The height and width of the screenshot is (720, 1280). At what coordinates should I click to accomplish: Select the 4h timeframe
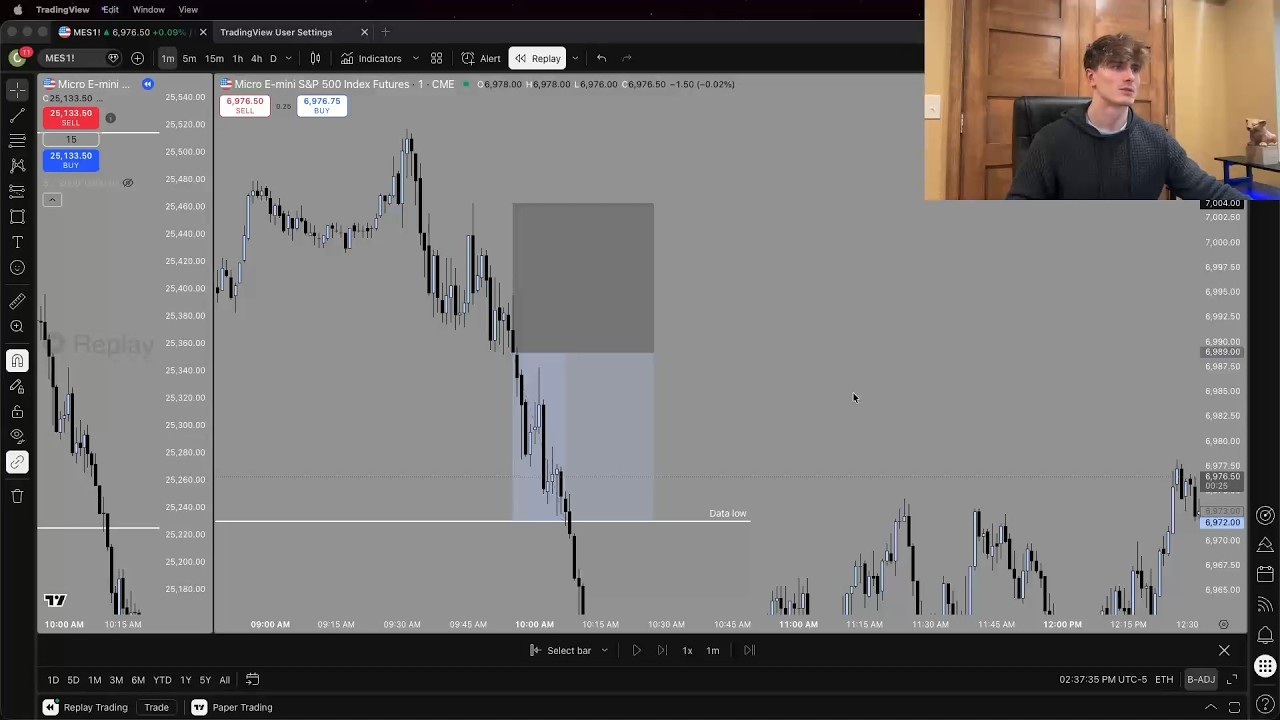(256, 58)
